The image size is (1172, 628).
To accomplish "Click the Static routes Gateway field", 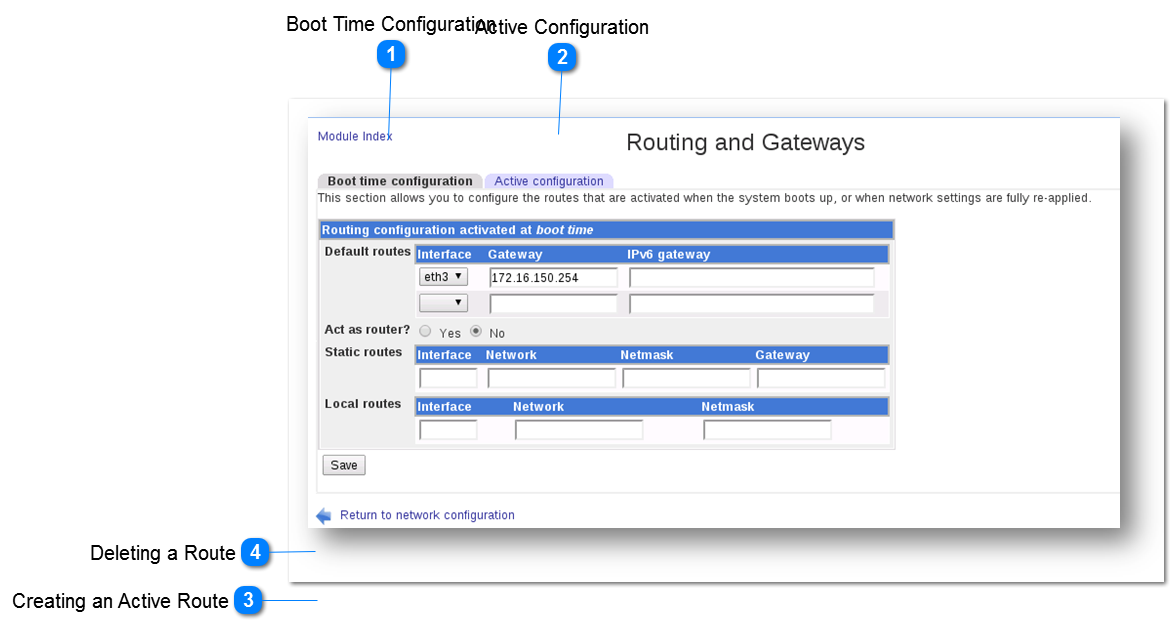I will pyautogui.click(x=821, y=378).
